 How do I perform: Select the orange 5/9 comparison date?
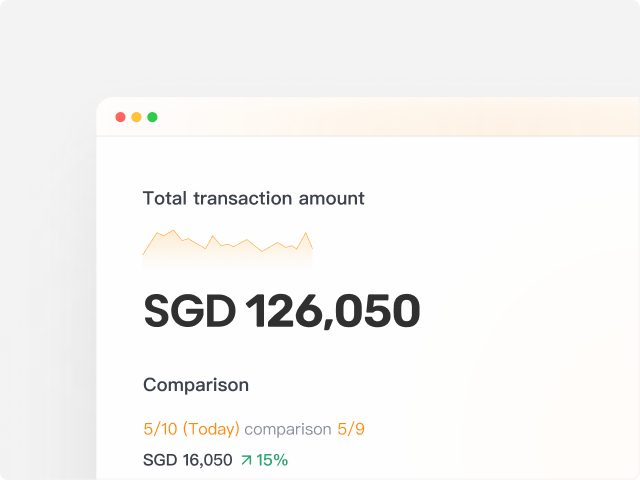(351, 429)
